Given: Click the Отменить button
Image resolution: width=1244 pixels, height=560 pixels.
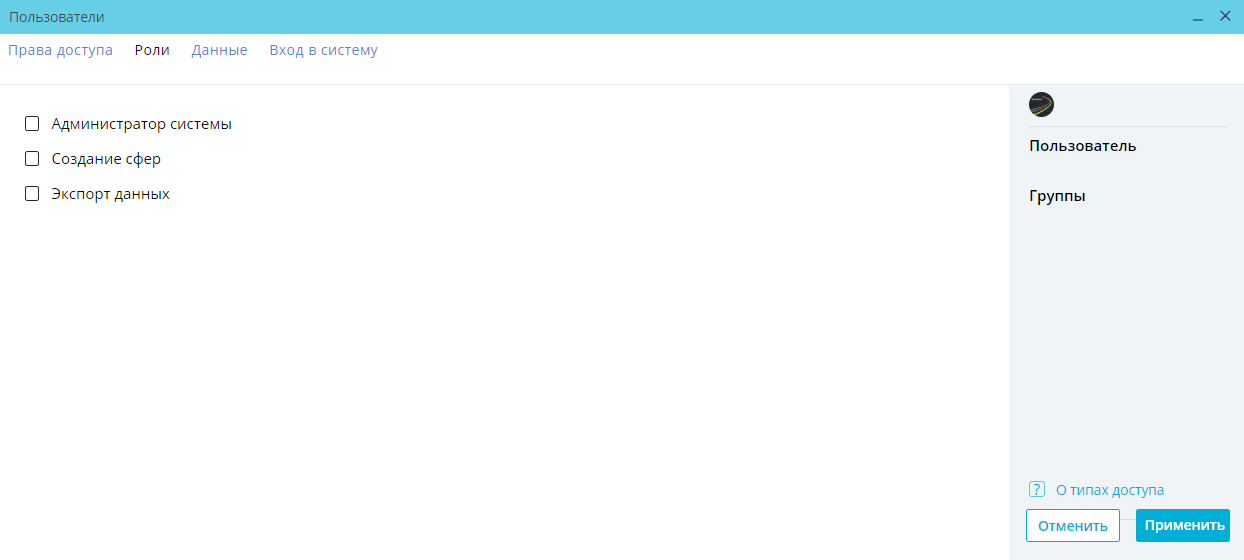Looking at the screenshot, I should coord(1073,526).
